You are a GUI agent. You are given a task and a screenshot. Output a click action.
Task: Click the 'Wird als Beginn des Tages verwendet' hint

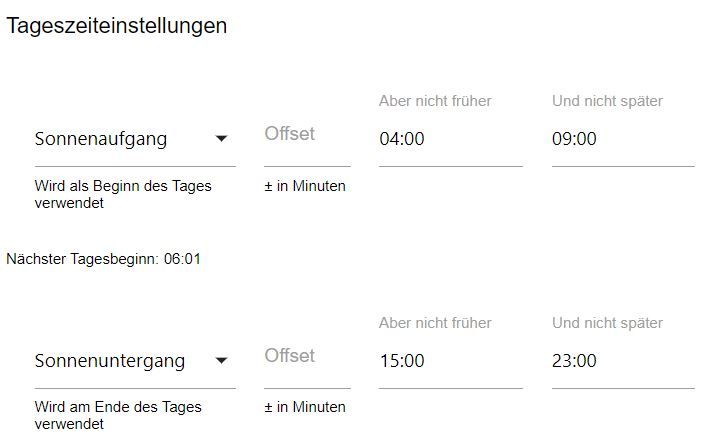tap(123, 194)
